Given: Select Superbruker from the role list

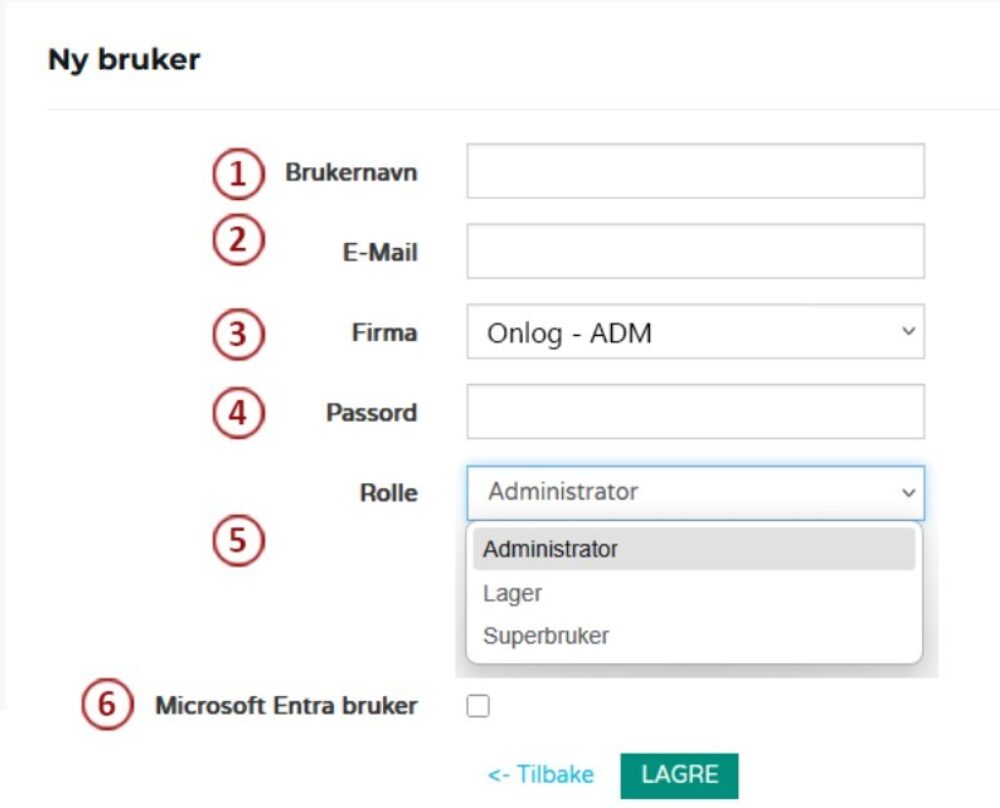Looking at the screenshot, I should click(x=545, y=635).
